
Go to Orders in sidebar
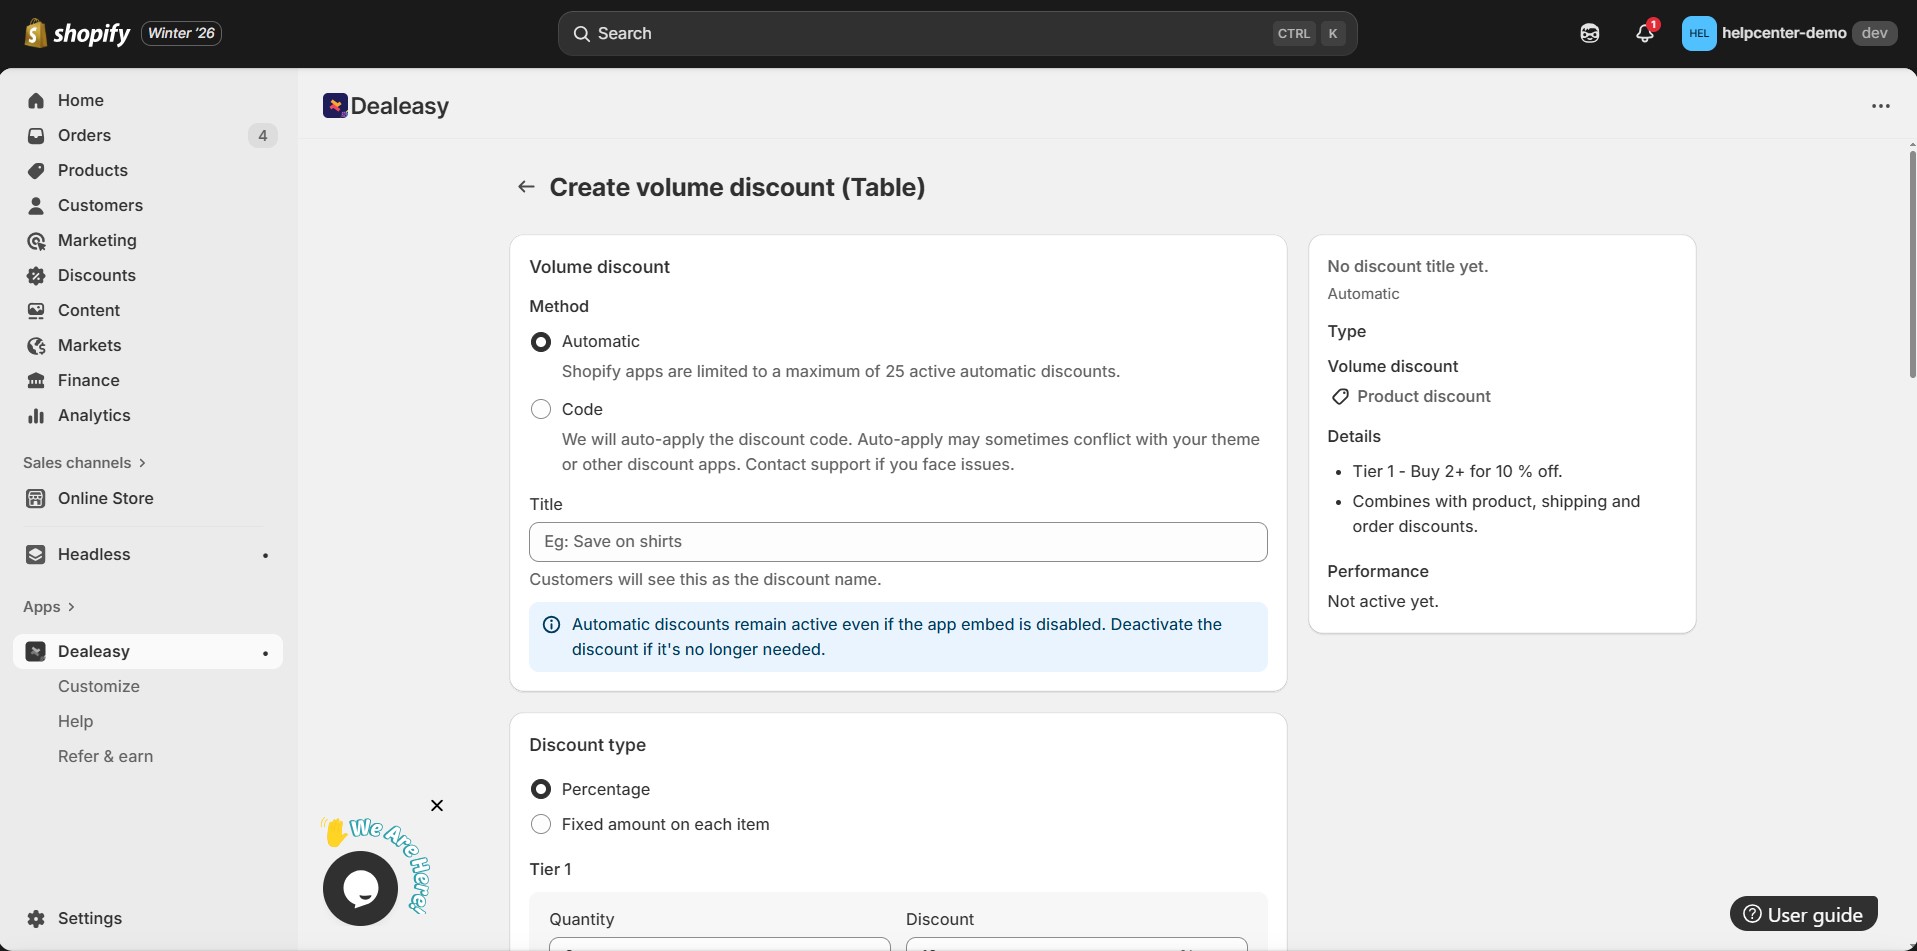tap(84, 135)
